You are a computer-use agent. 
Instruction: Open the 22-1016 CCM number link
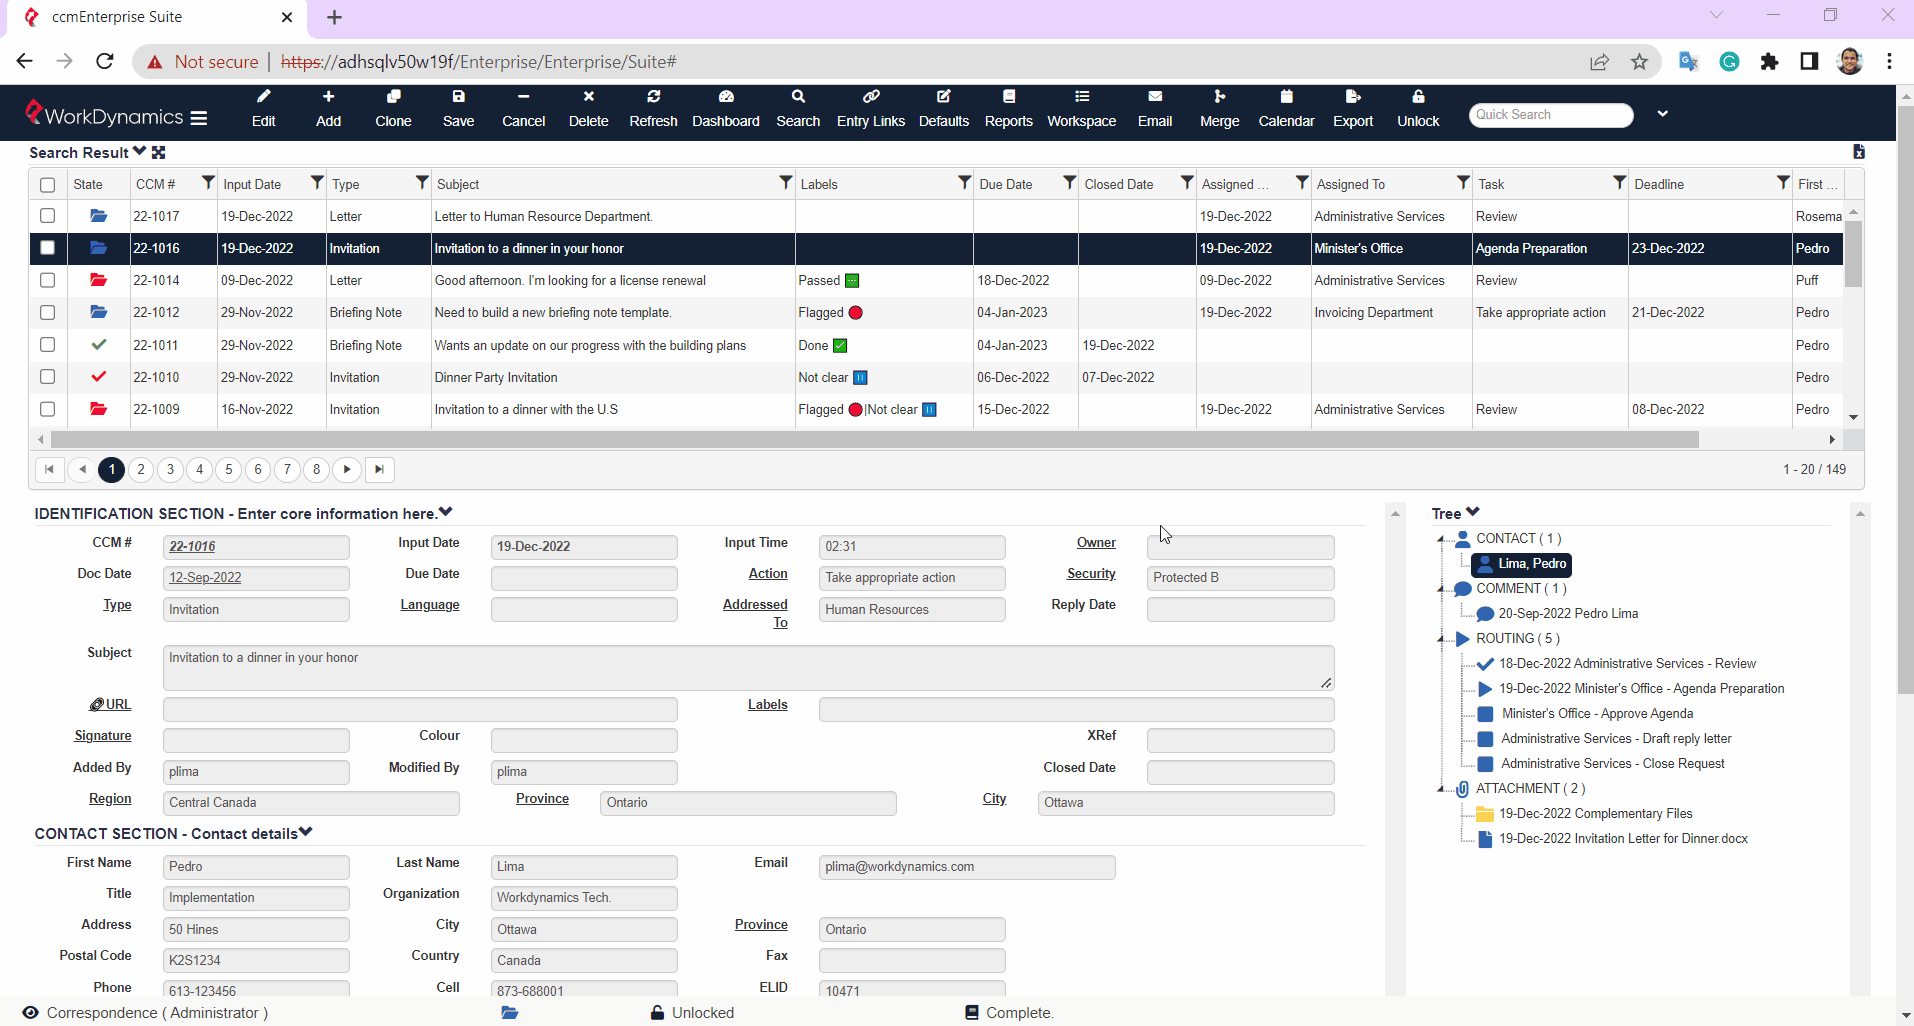tap(192, 546)
